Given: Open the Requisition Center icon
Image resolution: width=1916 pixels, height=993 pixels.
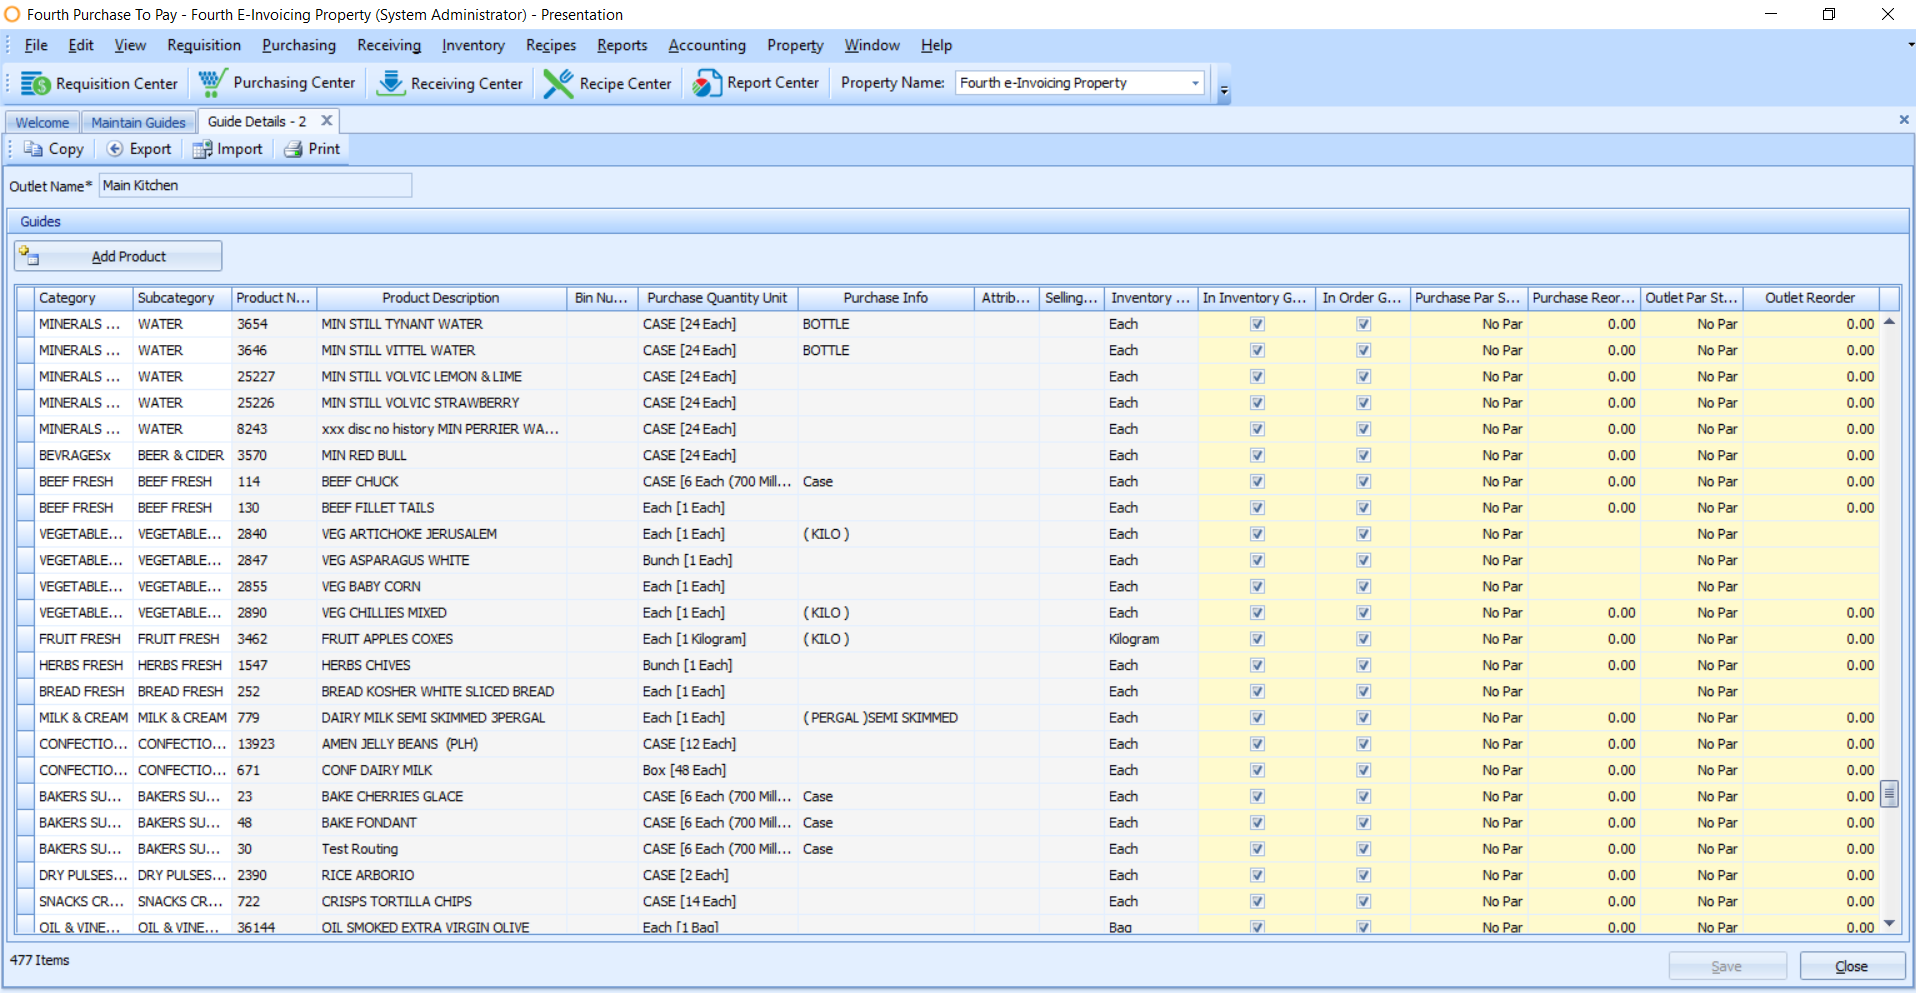Looking at the screenshot, I should [x=36, y=84].
